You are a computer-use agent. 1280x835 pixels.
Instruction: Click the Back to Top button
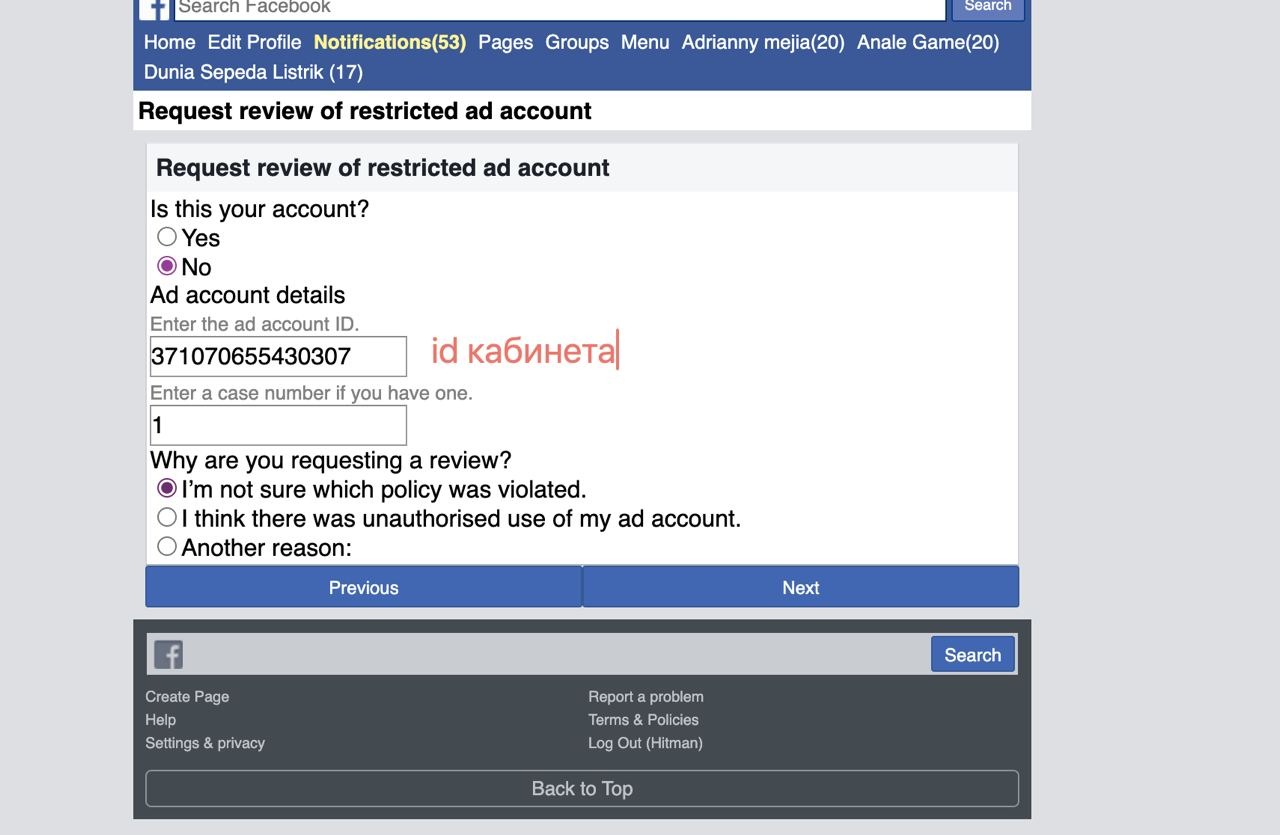[x=582, y=788]
